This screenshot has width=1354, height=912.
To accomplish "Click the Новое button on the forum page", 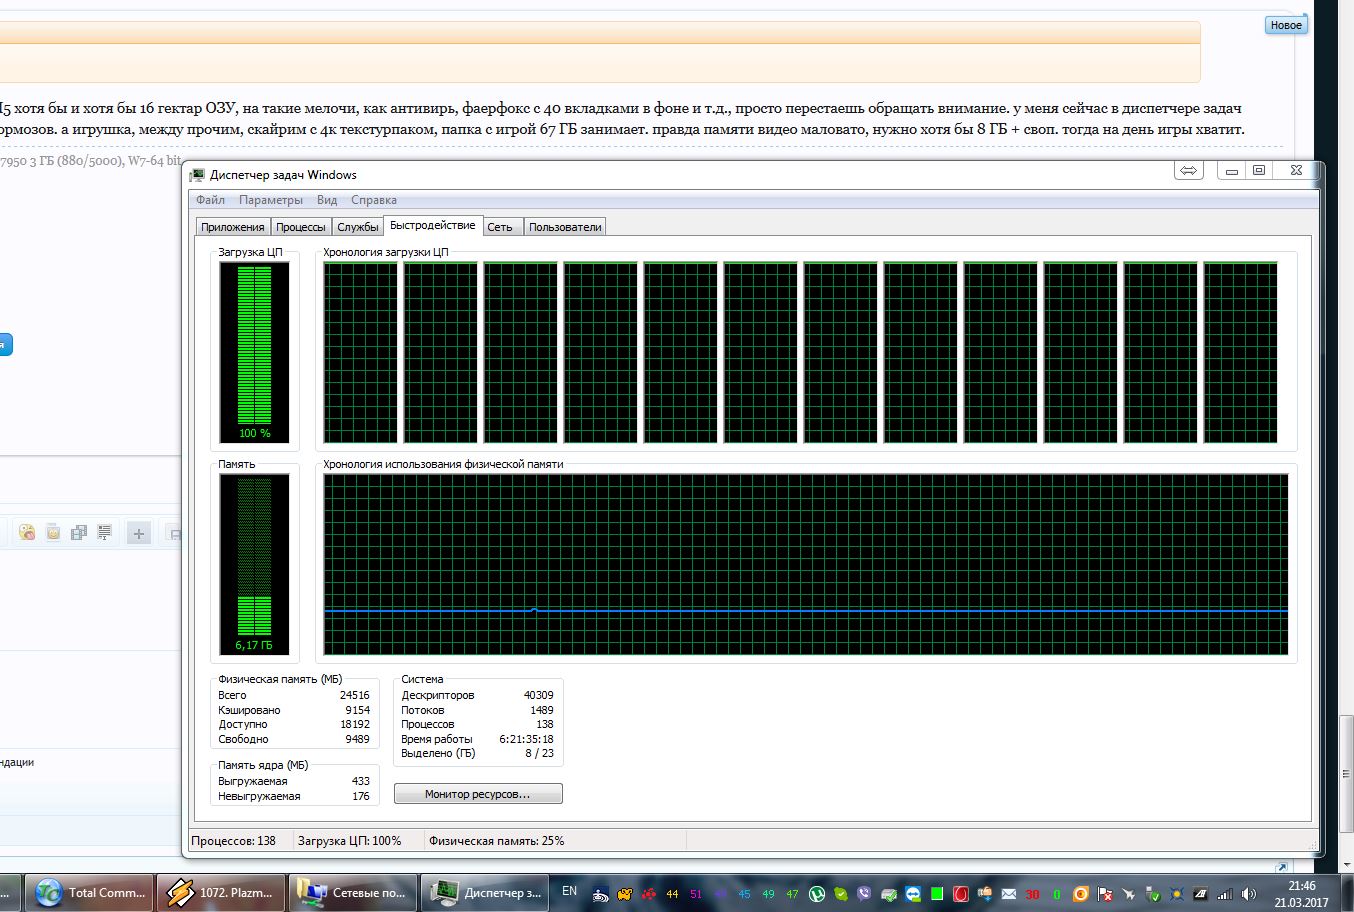I will (x=1285, y=25).
